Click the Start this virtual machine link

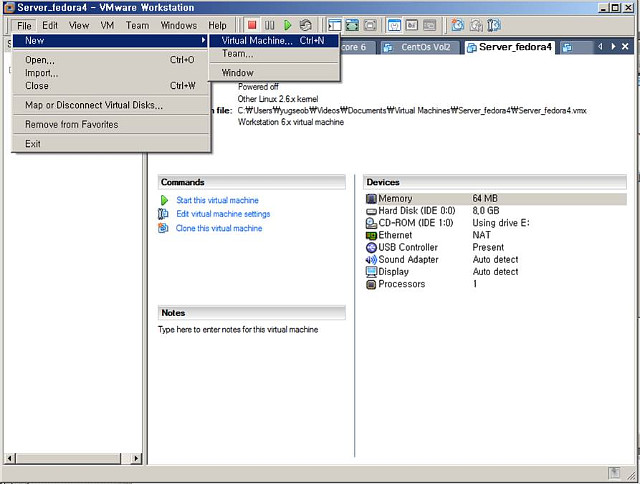217,200
